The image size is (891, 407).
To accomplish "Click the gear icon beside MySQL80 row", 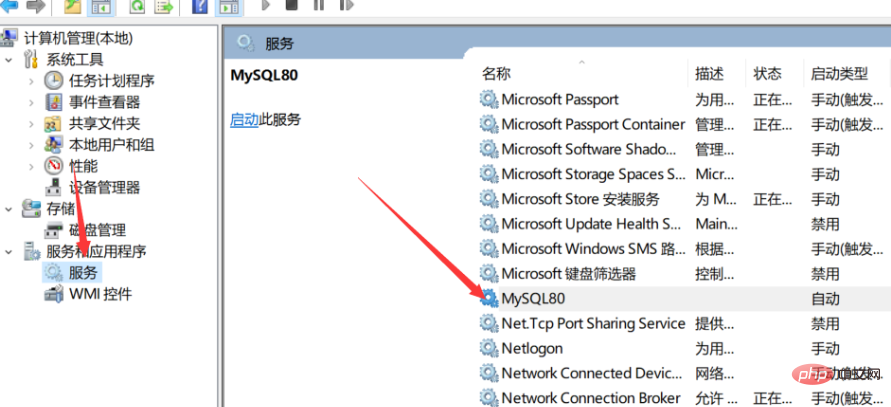I will 489,298.
